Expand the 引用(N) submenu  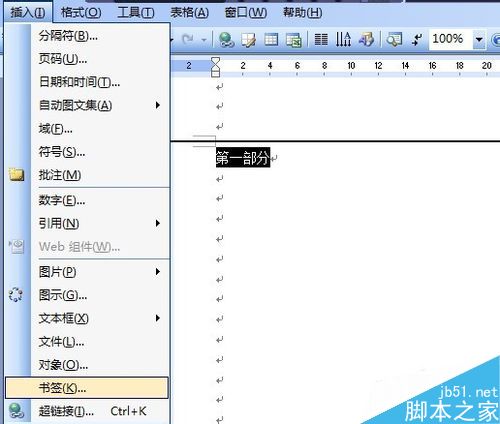[x=87, y=223]
